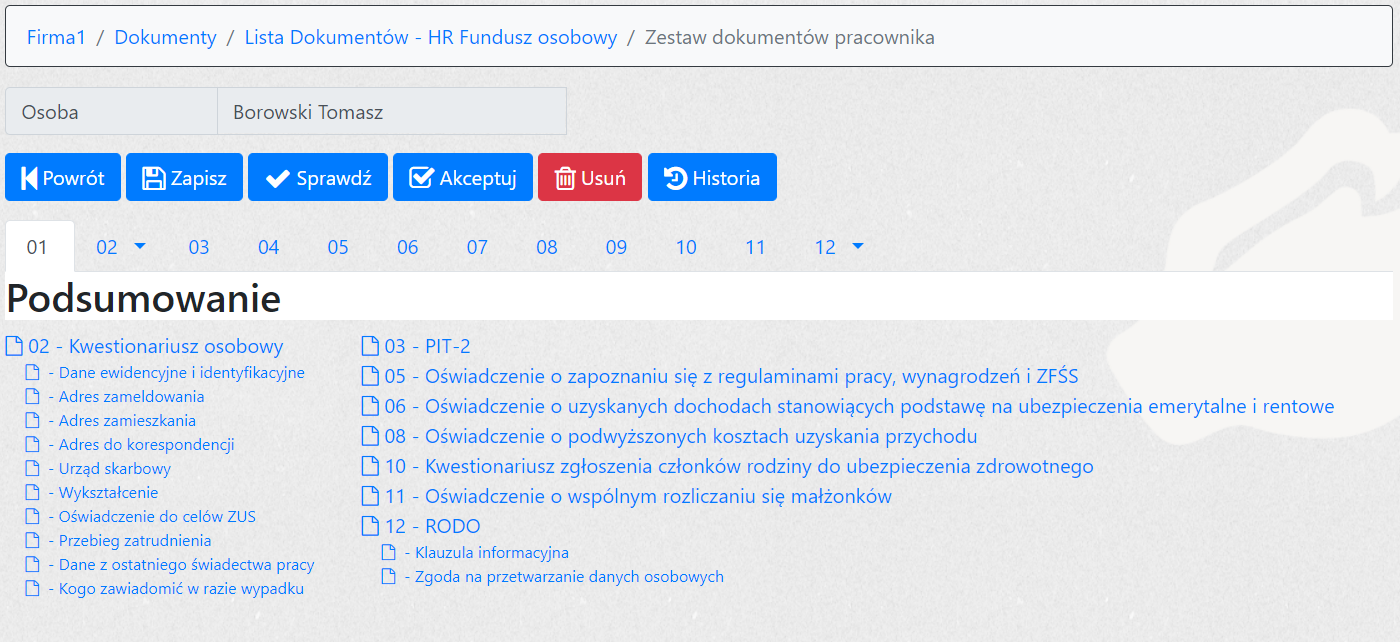Image resolution: width=1400 pixels, height=642 pixels.
Task: Expand the dropdown arrow on tab 02
Action: pyautogui.click(x=139, y=246)
